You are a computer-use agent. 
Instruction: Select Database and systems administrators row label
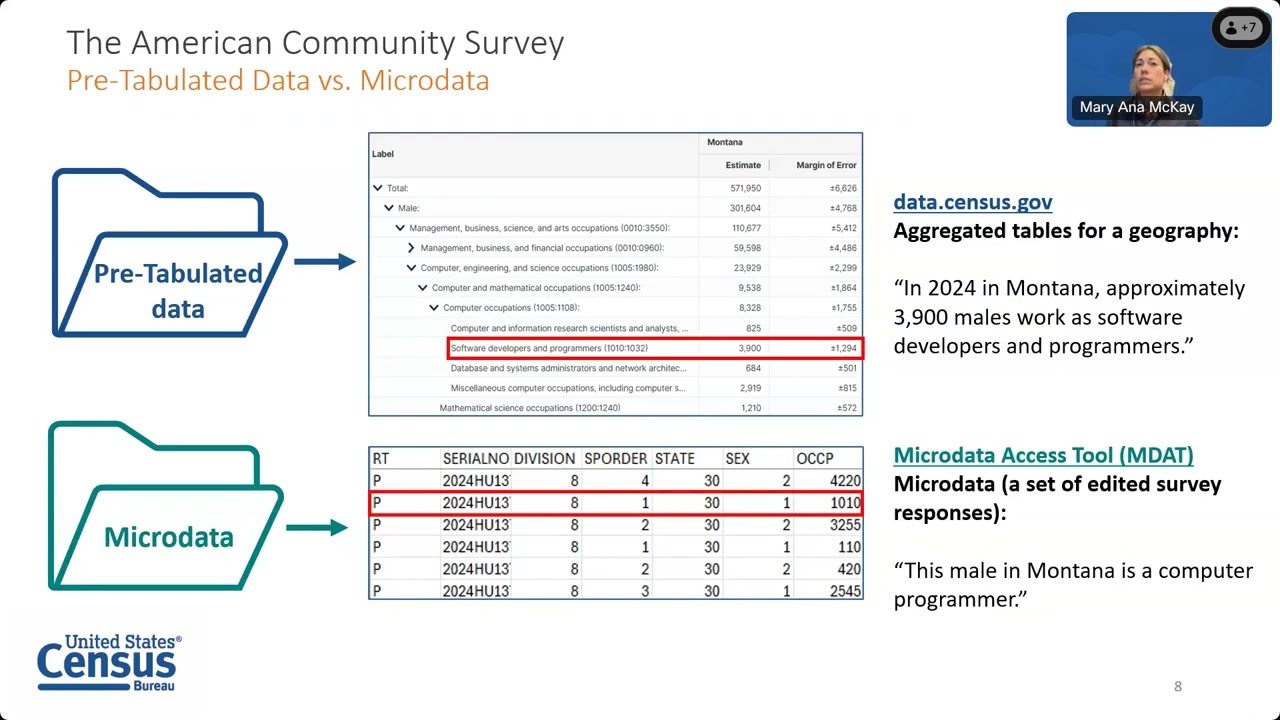567,368
